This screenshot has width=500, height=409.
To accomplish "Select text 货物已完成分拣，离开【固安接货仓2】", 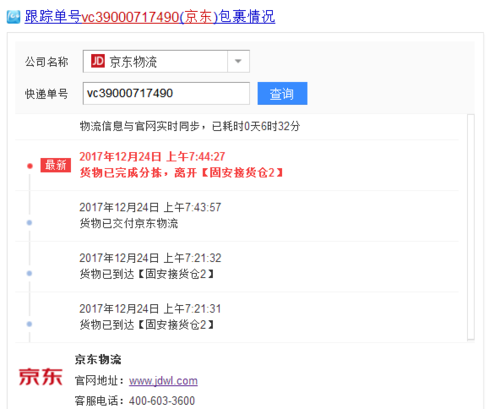I will [x=181, y=173].
